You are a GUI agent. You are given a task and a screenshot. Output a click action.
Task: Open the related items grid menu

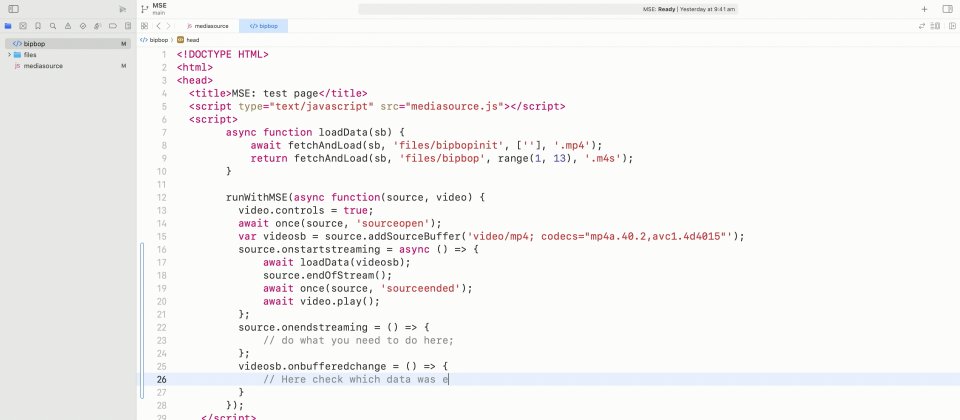(x=144, y=26)
